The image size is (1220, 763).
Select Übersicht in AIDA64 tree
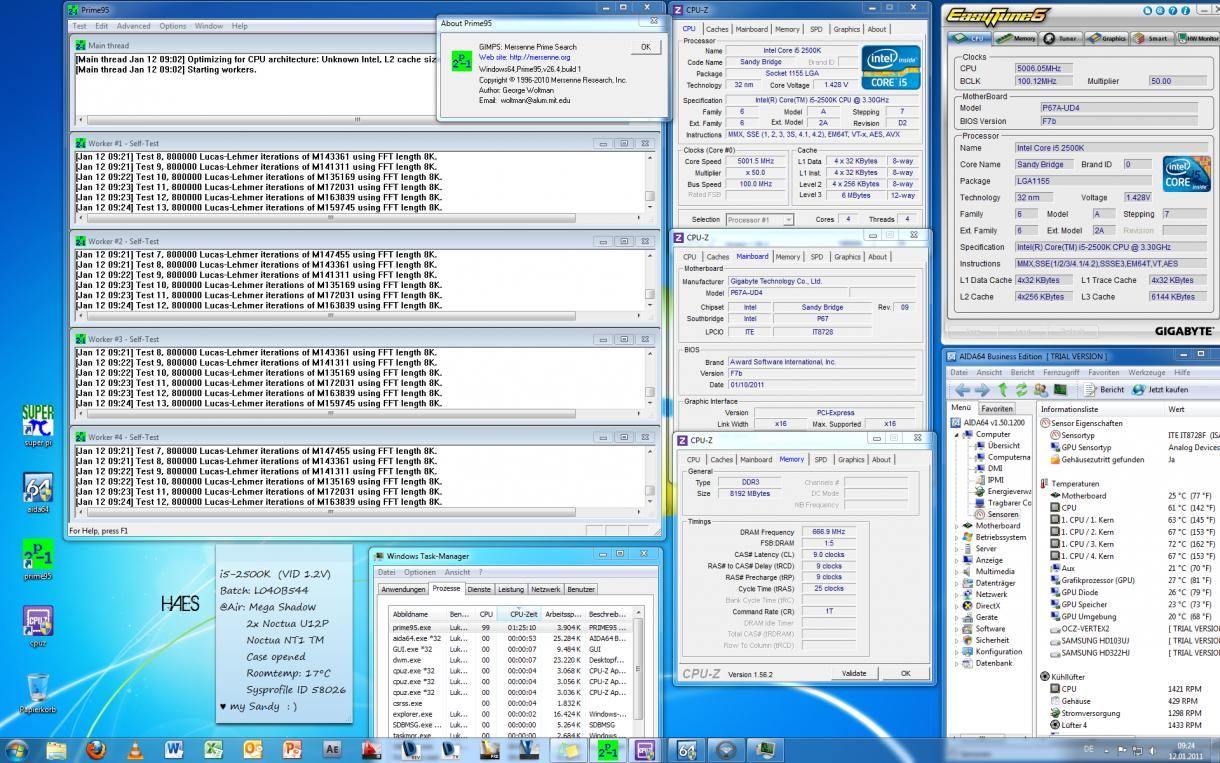click(x=1003, y=446)
